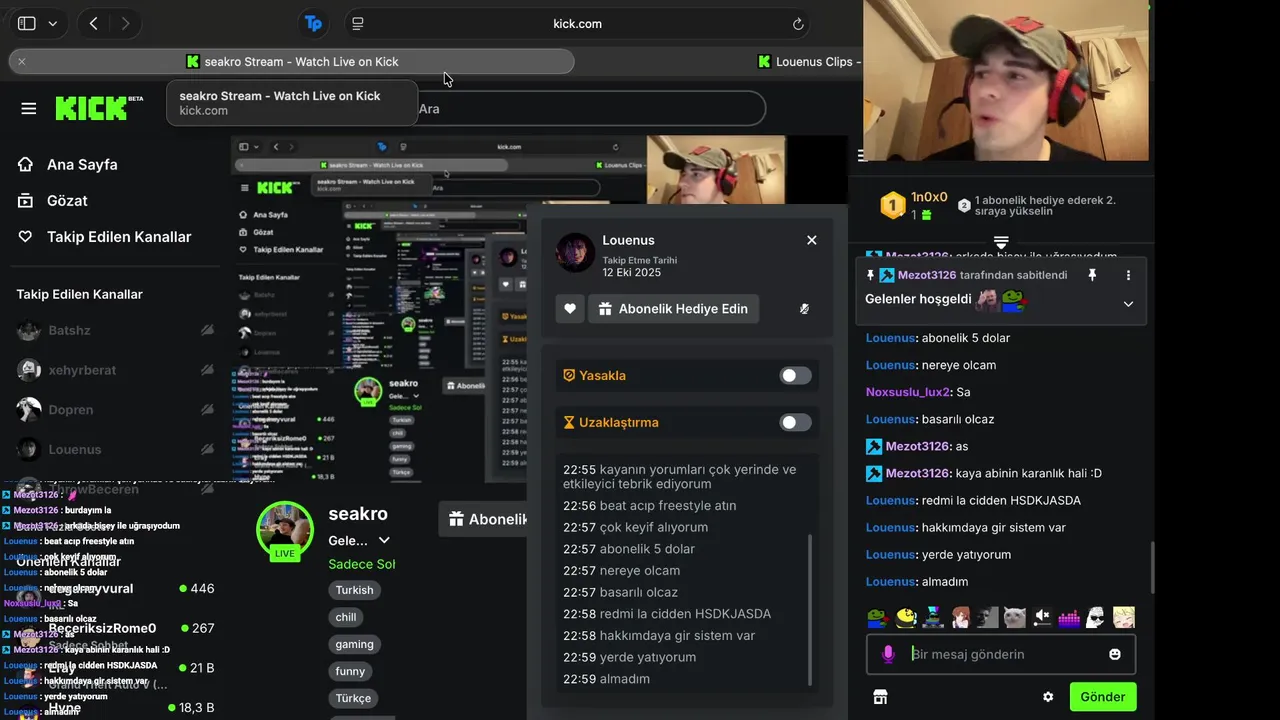This screenshot has width=1280, height=720.
Task: Click Abonelik Hediye Edin button
Action: pyautogui.click(x=673, y=309)
